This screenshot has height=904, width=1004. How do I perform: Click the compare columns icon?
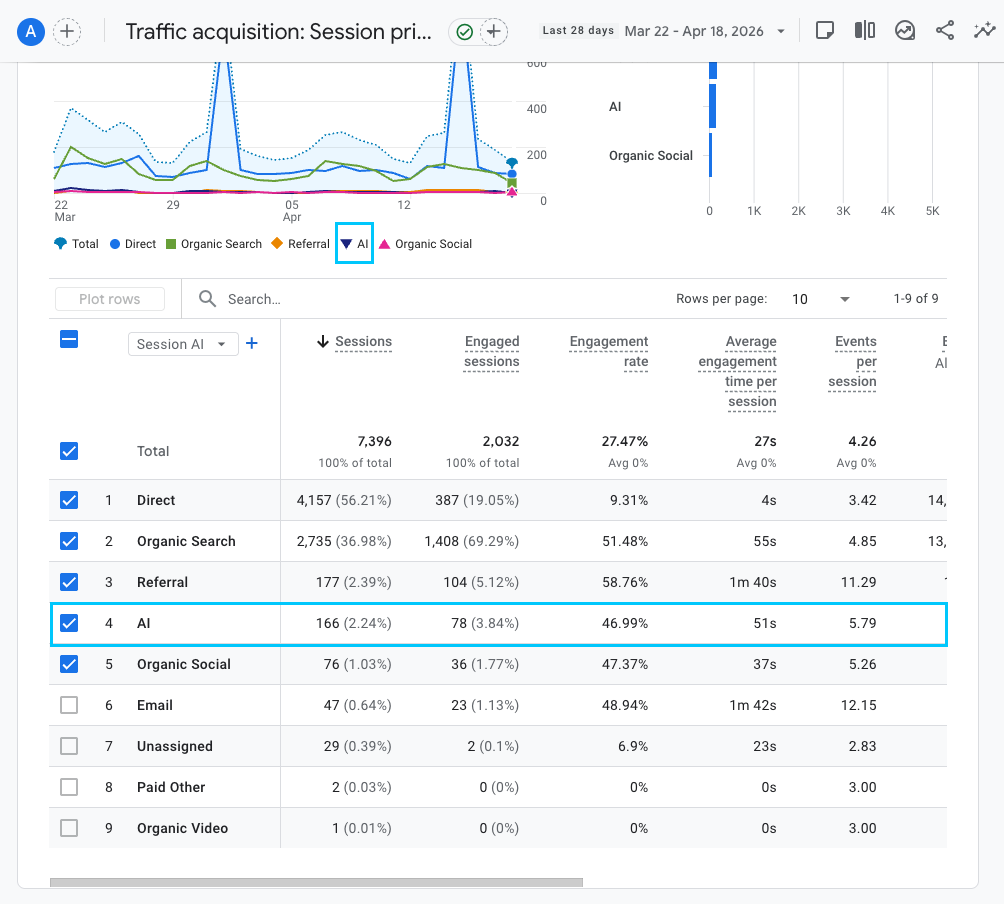[x=865, y=31]
